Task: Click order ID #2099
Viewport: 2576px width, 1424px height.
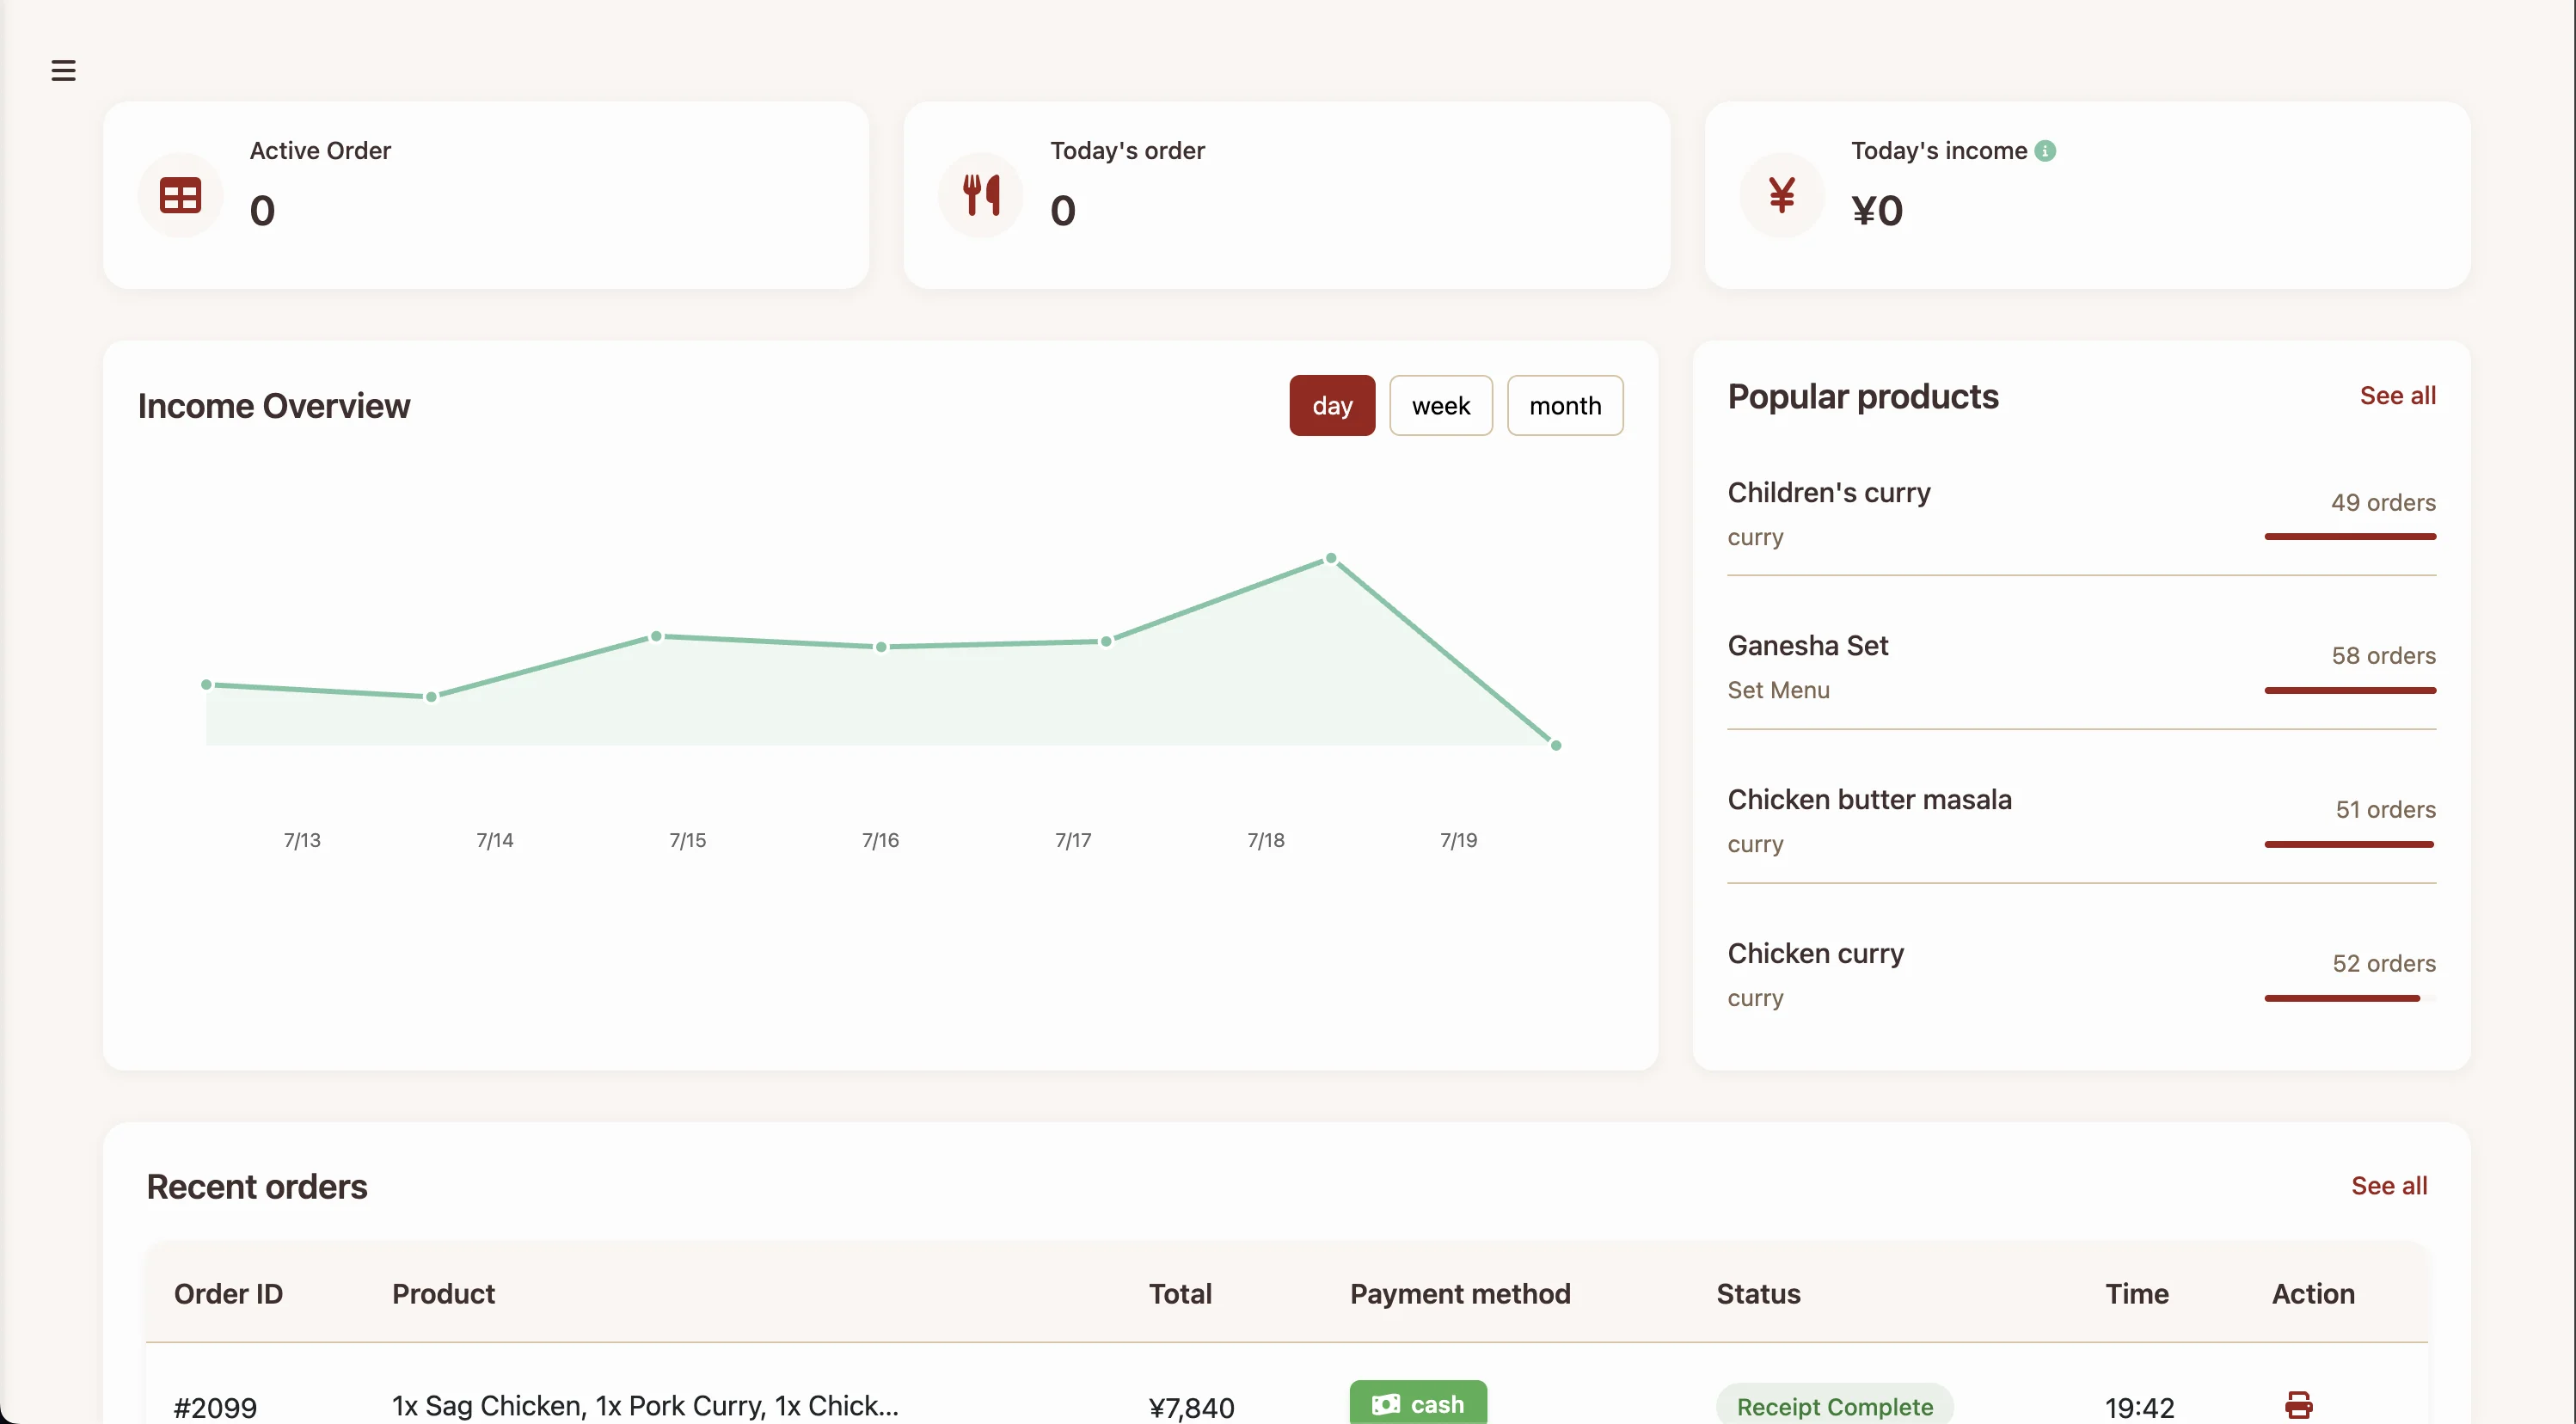Action: pos(215,1408)
